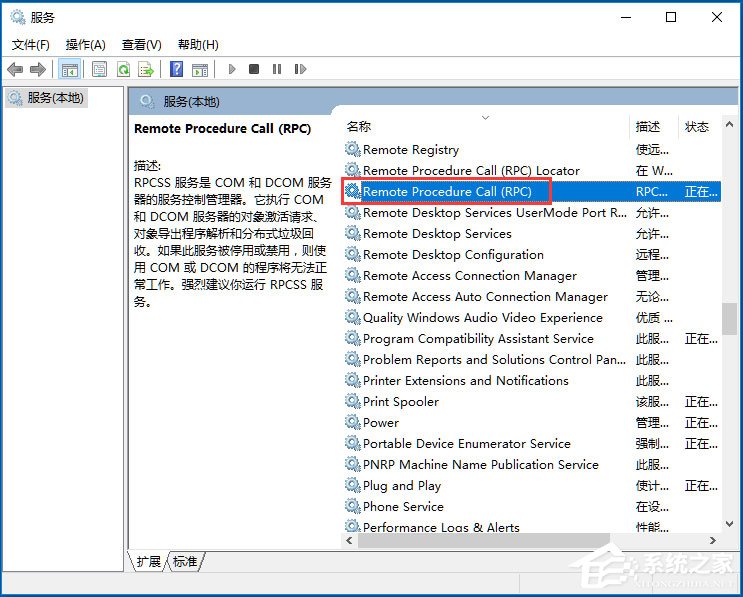Open Help via the blue question icon

(176, 69)
